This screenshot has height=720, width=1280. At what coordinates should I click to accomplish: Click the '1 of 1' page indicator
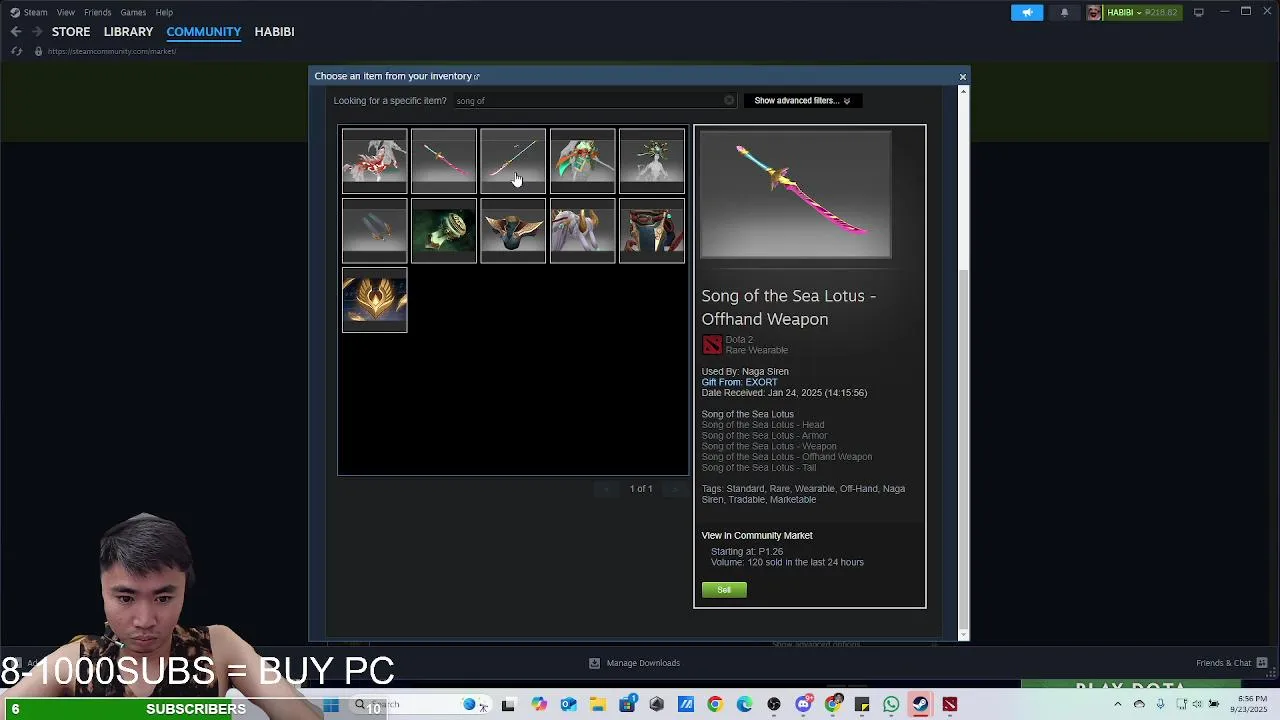tap(641, 489)
